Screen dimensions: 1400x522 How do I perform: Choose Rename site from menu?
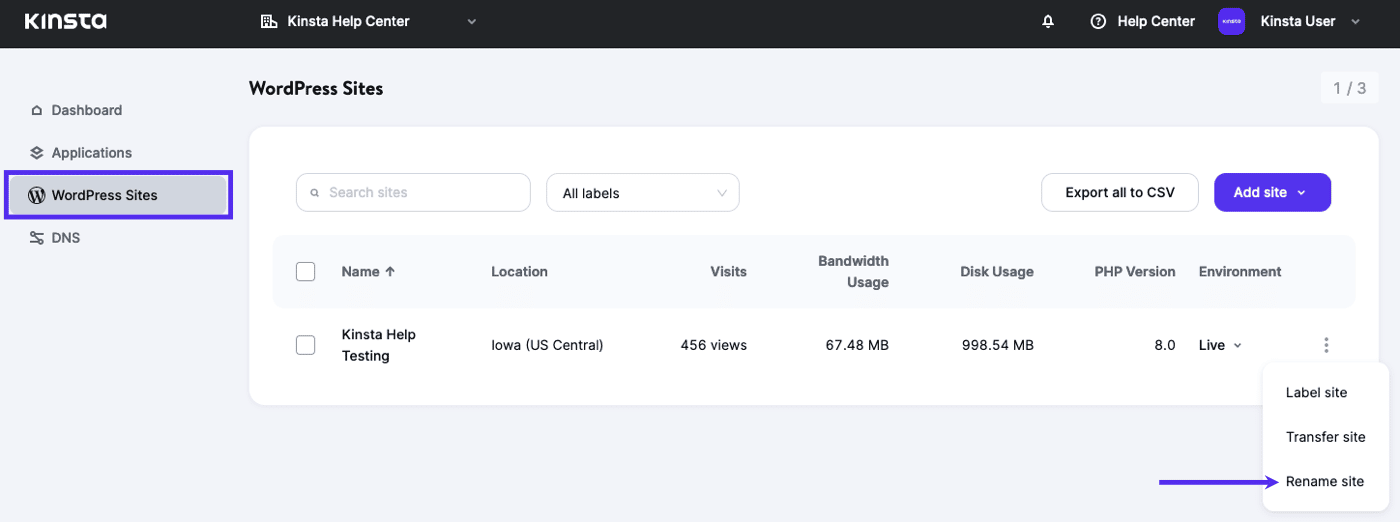coord(1325,482)
